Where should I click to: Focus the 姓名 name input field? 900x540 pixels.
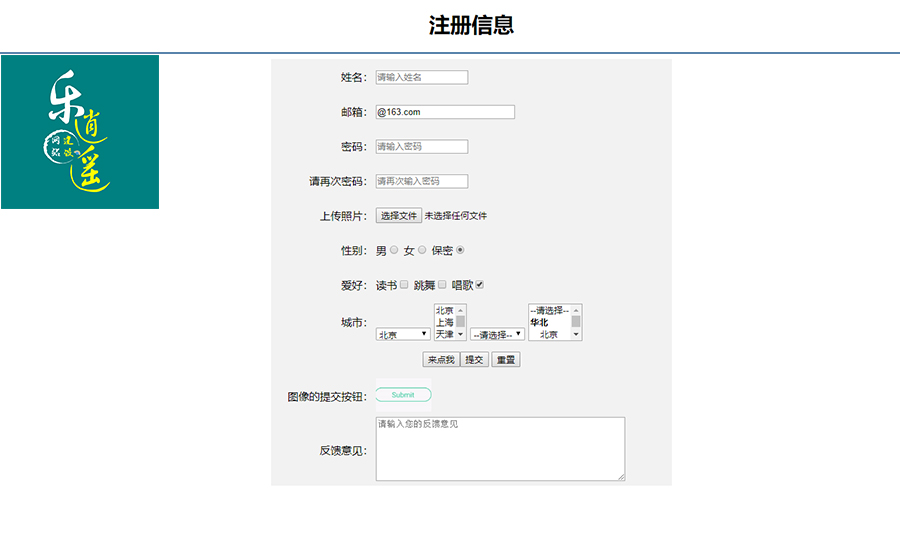point(422,77)
